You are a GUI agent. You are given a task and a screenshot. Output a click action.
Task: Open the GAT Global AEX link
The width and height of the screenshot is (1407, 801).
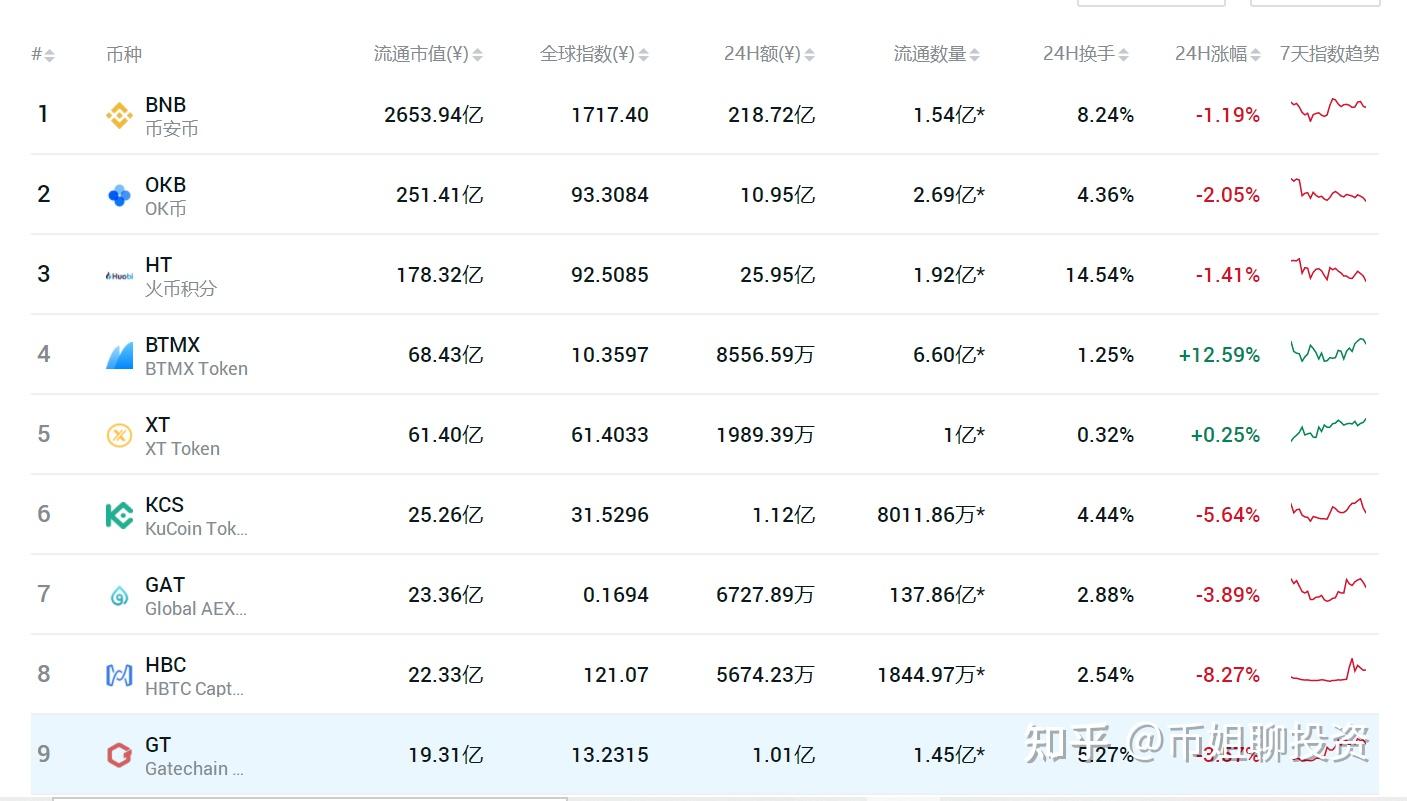tap(196, 596)
